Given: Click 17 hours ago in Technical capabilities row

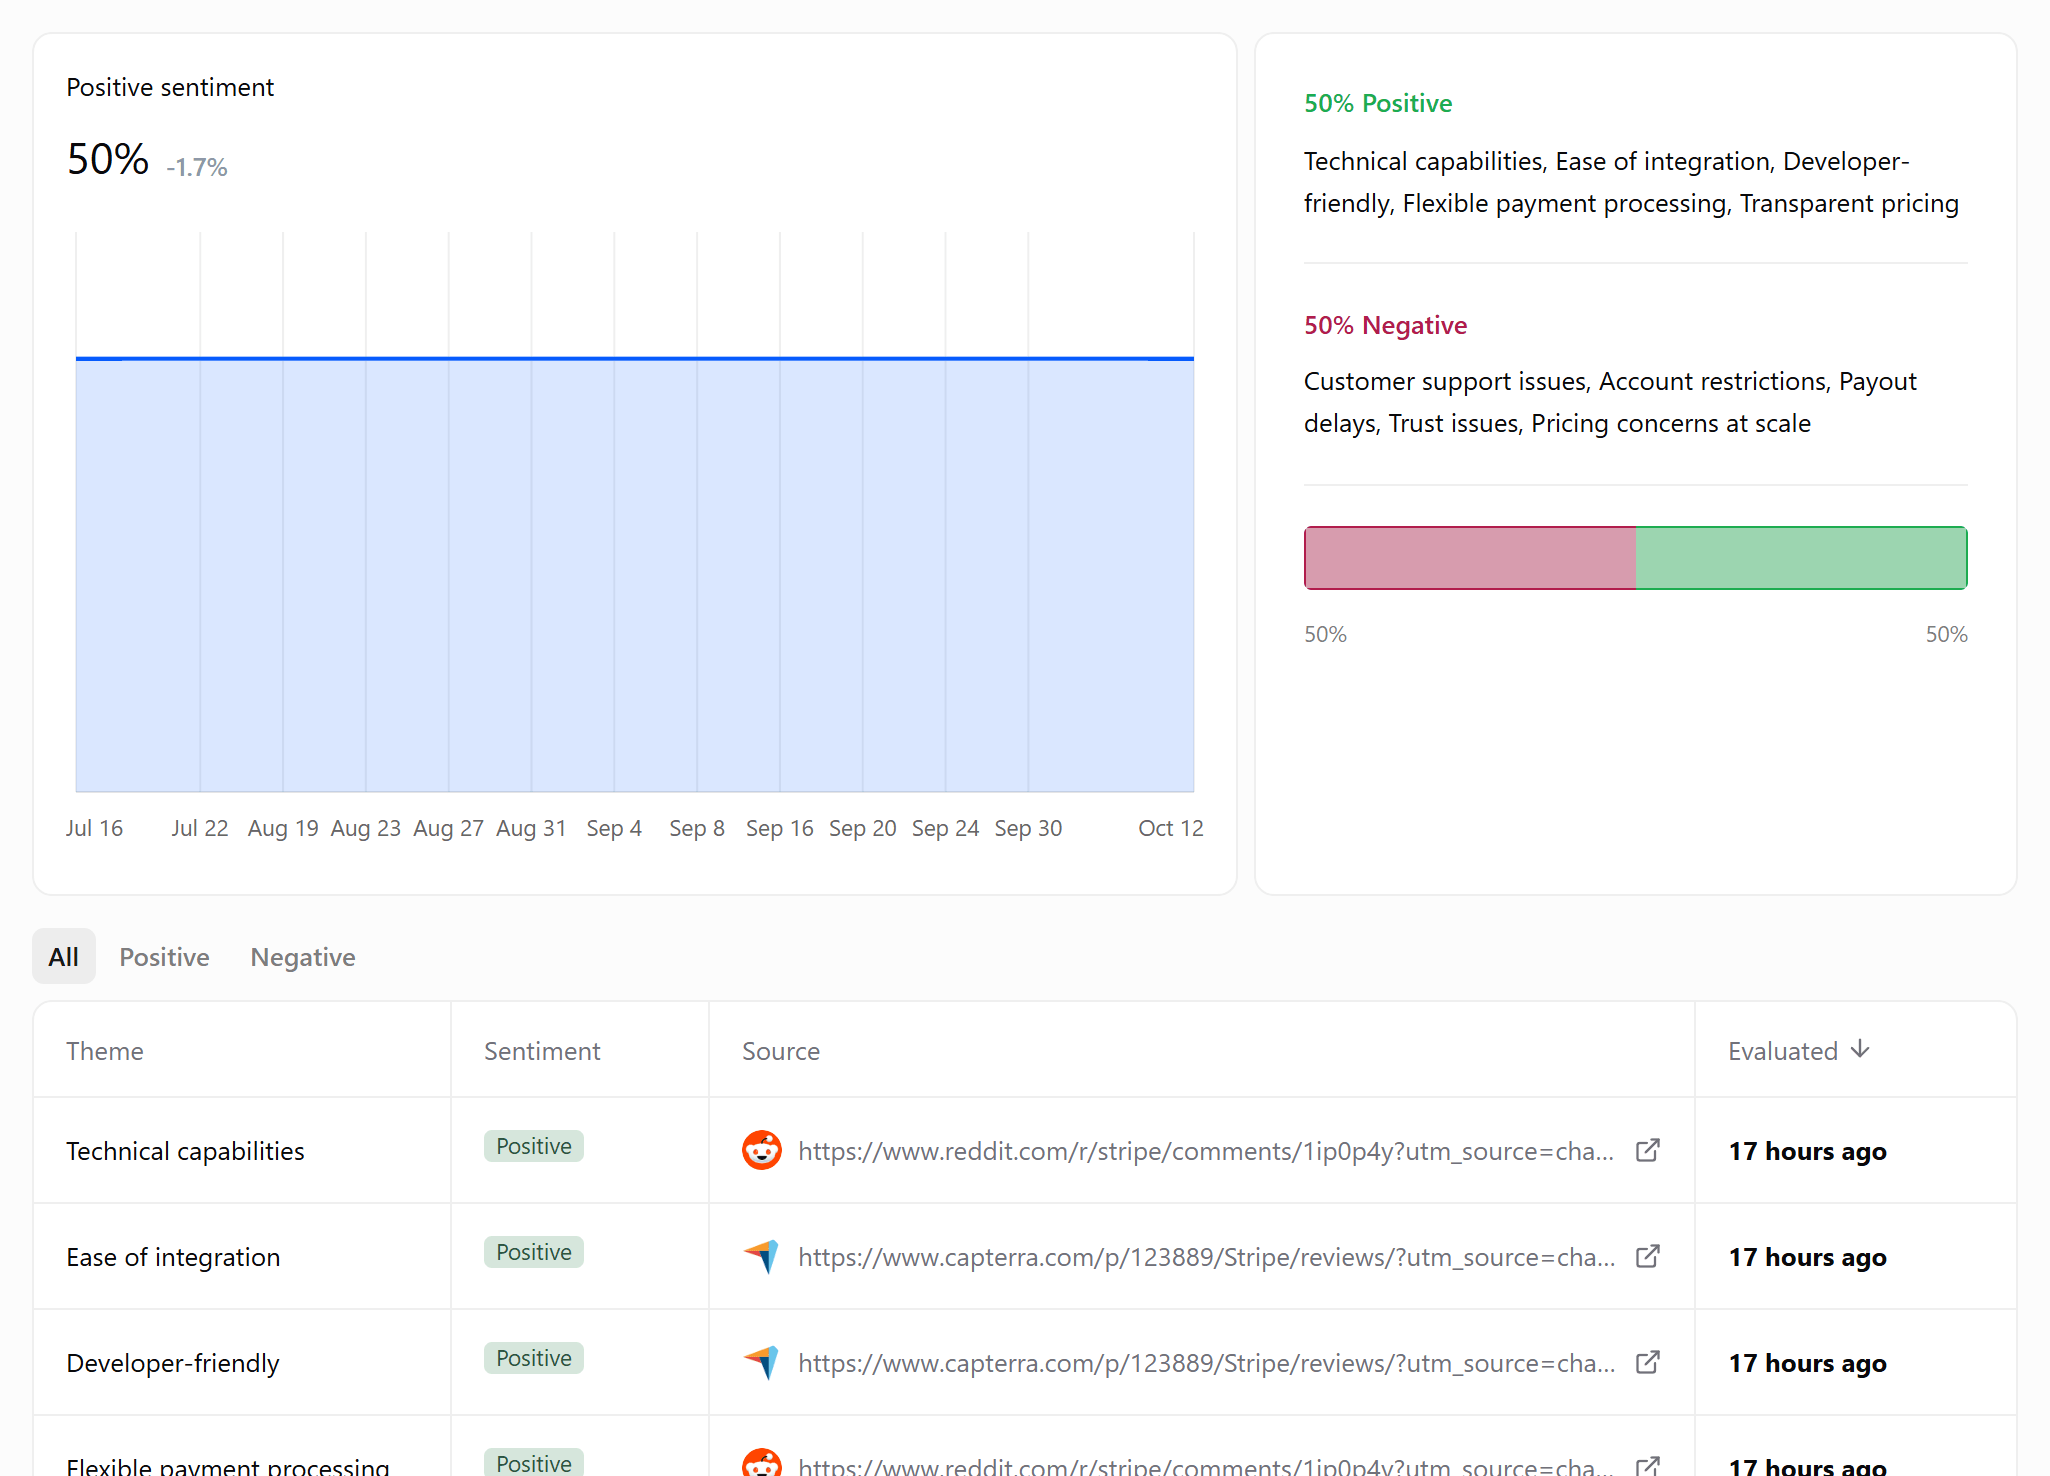Looking at the screenshot, I should tap(1807, 1151).
